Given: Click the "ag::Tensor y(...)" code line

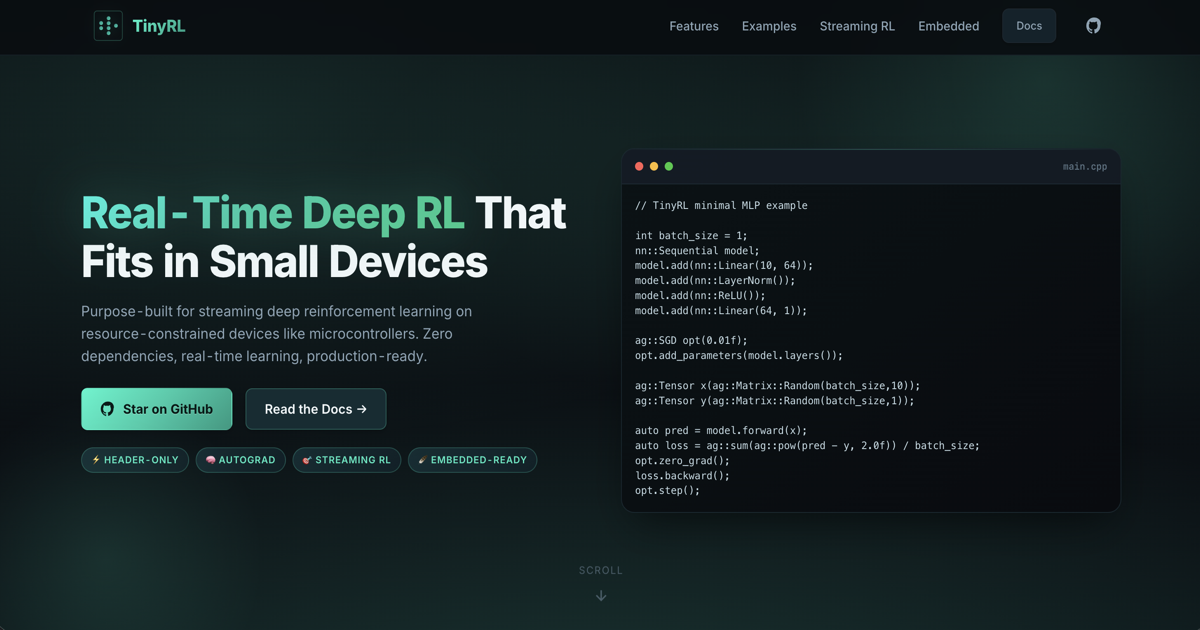Looking at the screenshot, I should click(x=774, y=400).
